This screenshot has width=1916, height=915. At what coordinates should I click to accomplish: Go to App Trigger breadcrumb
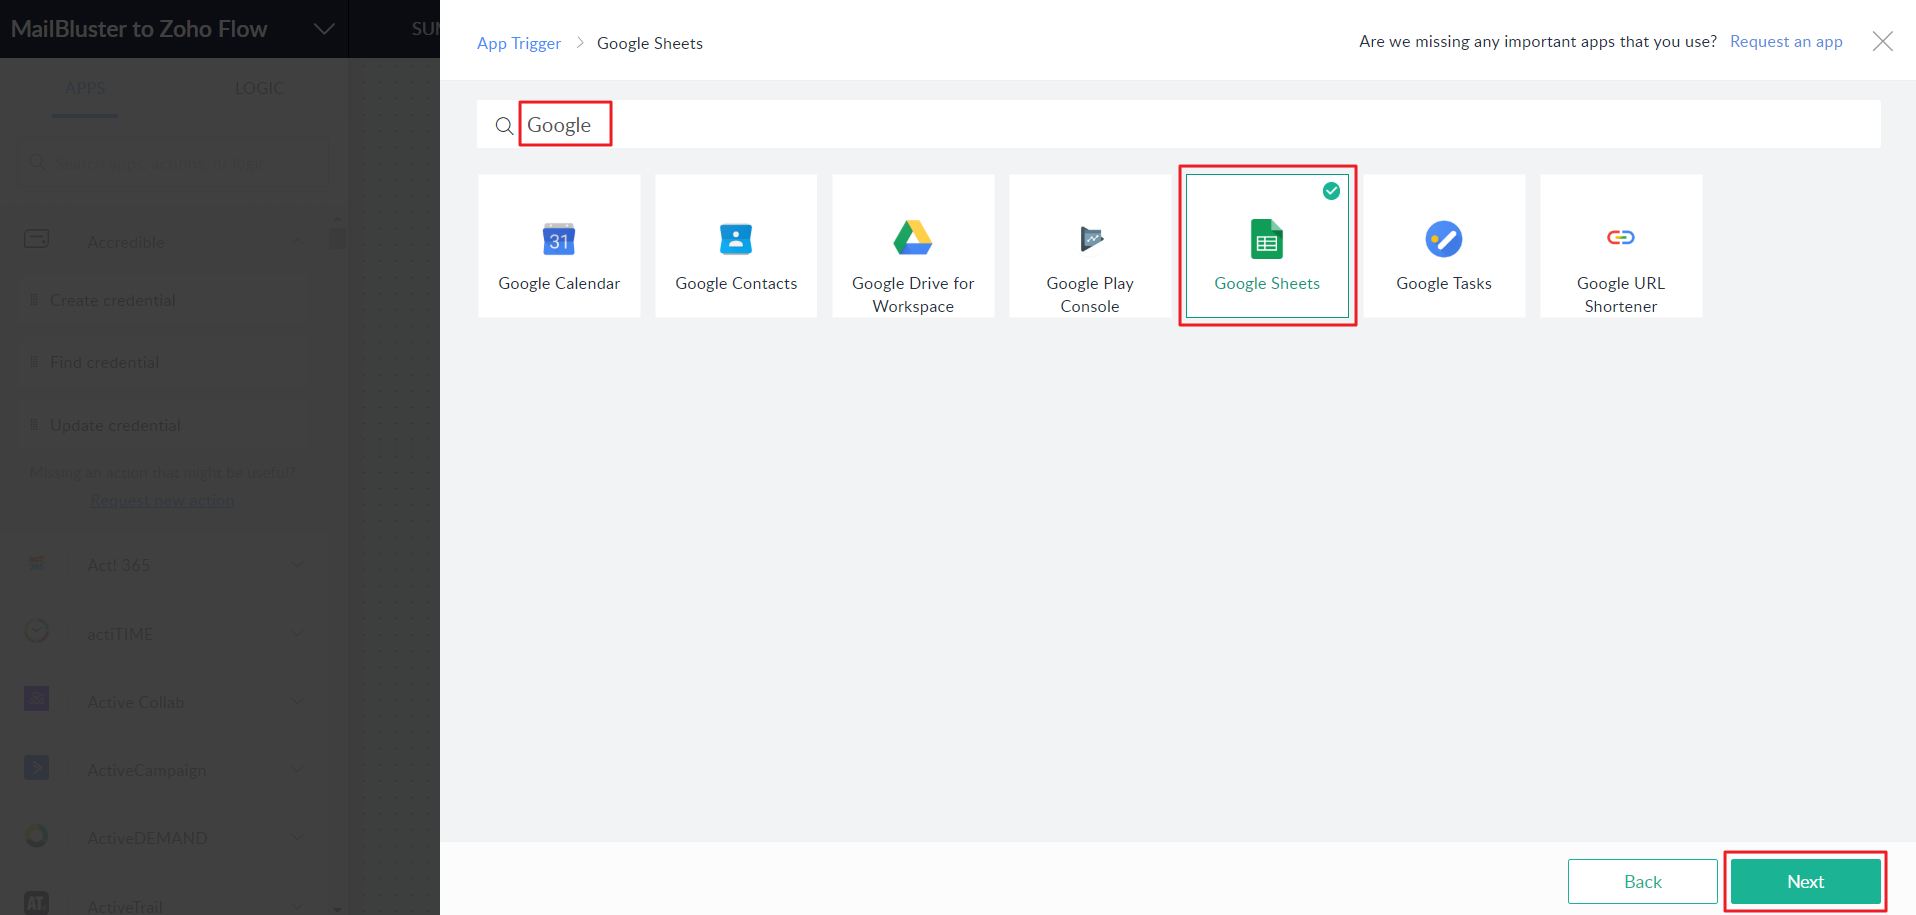pyautogui.click(x=518, y=43)
